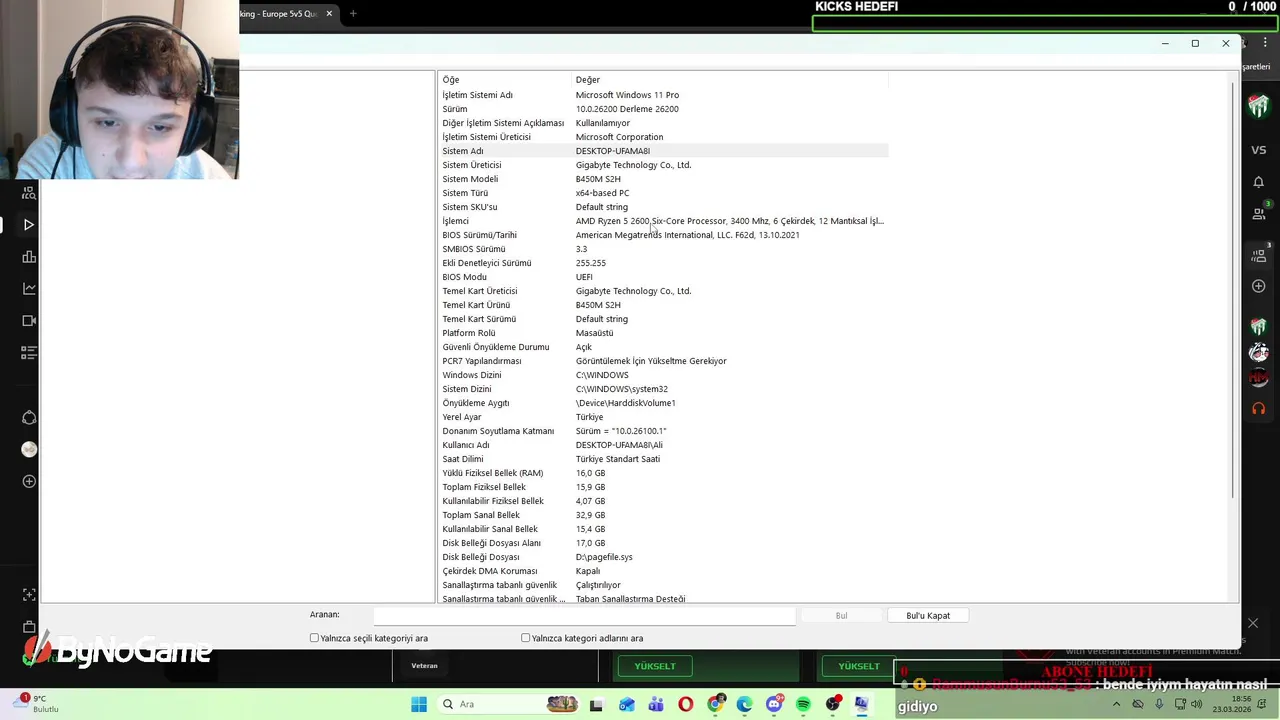This screenshot has height=720, width=1280.
Task: Open Microsoft Teams from the taskbar
Action: coord(656,704)
